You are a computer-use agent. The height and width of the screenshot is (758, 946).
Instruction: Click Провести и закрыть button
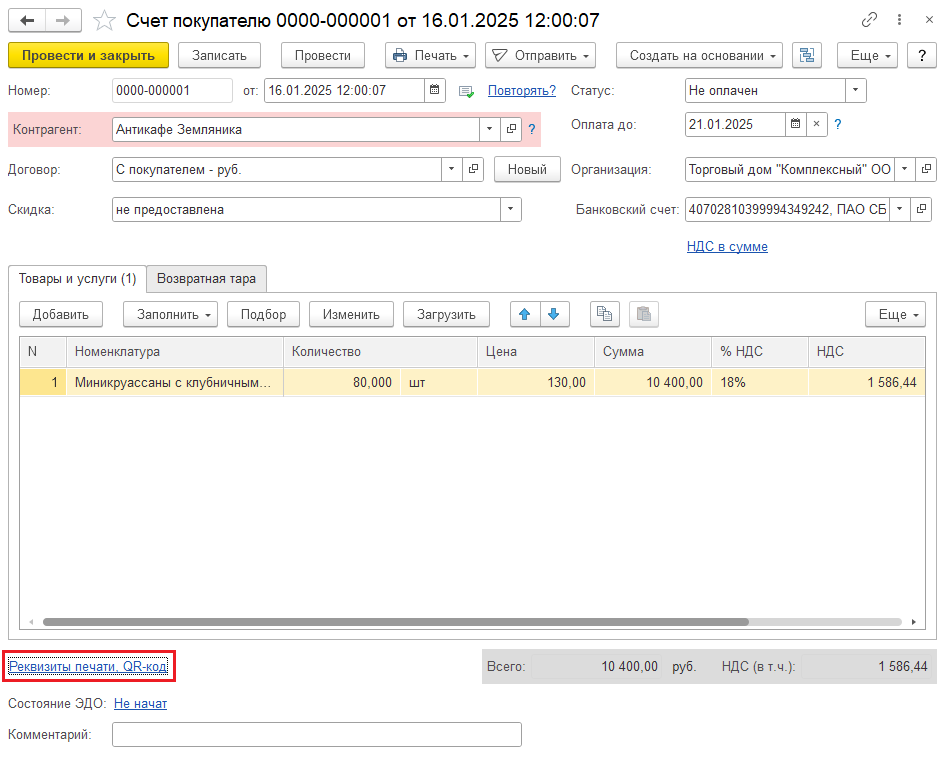pyautogui.click(x=88, y=56)
